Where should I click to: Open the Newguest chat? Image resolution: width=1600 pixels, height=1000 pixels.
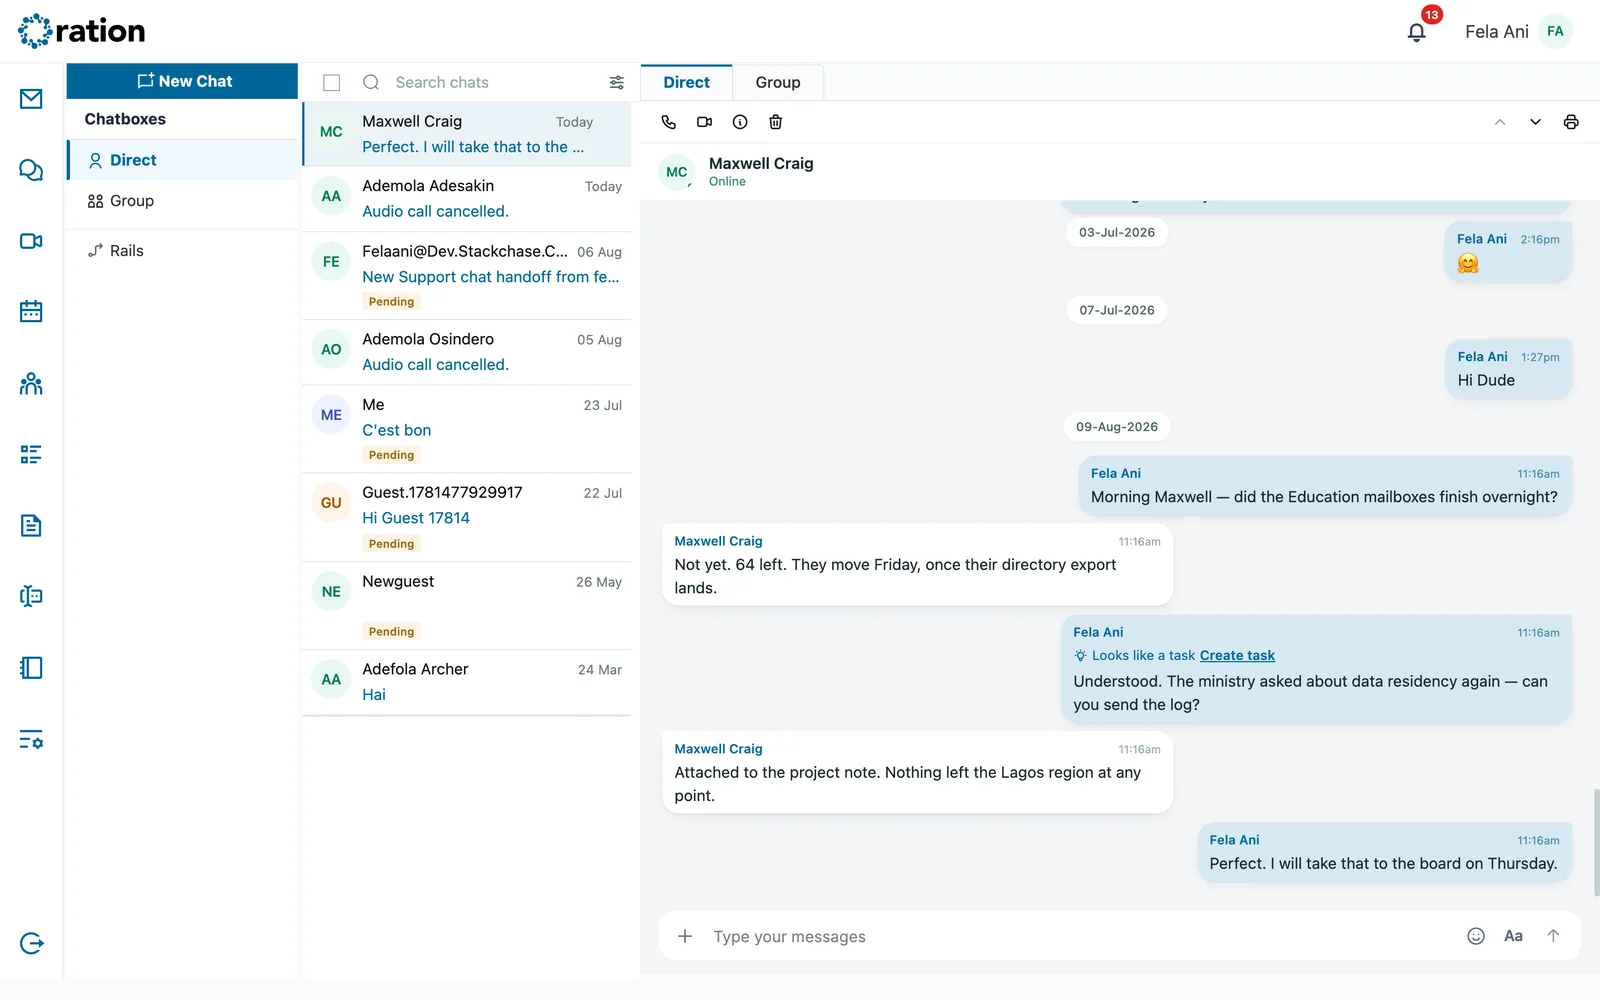coord(467,606)
